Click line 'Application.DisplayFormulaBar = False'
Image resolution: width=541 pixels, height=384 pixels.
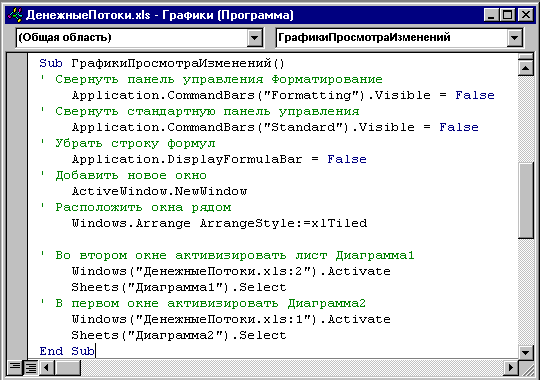coord(219,159)
